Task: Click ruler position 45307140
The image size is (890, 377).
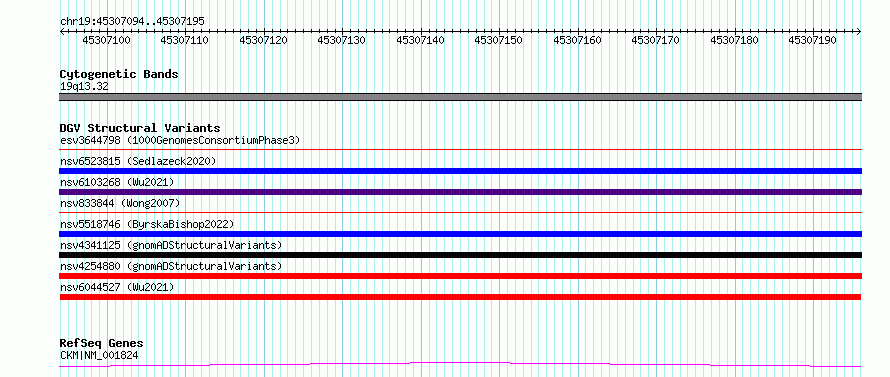Action: (420, 40)
